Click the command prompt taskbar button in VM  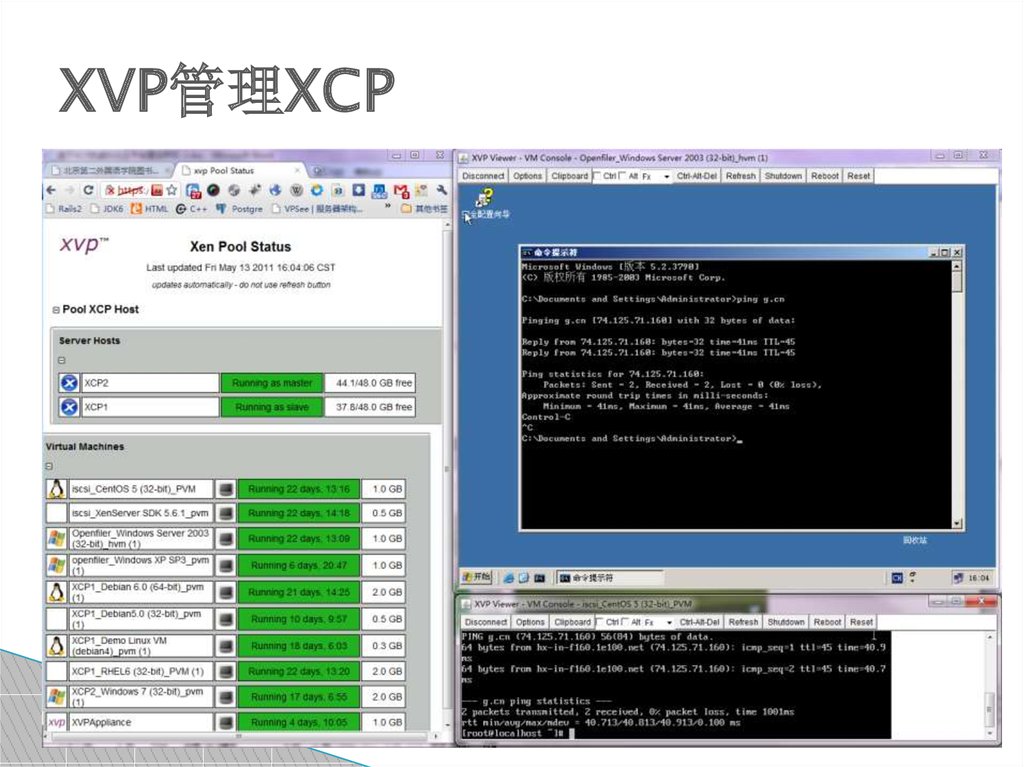click(610, 578)
